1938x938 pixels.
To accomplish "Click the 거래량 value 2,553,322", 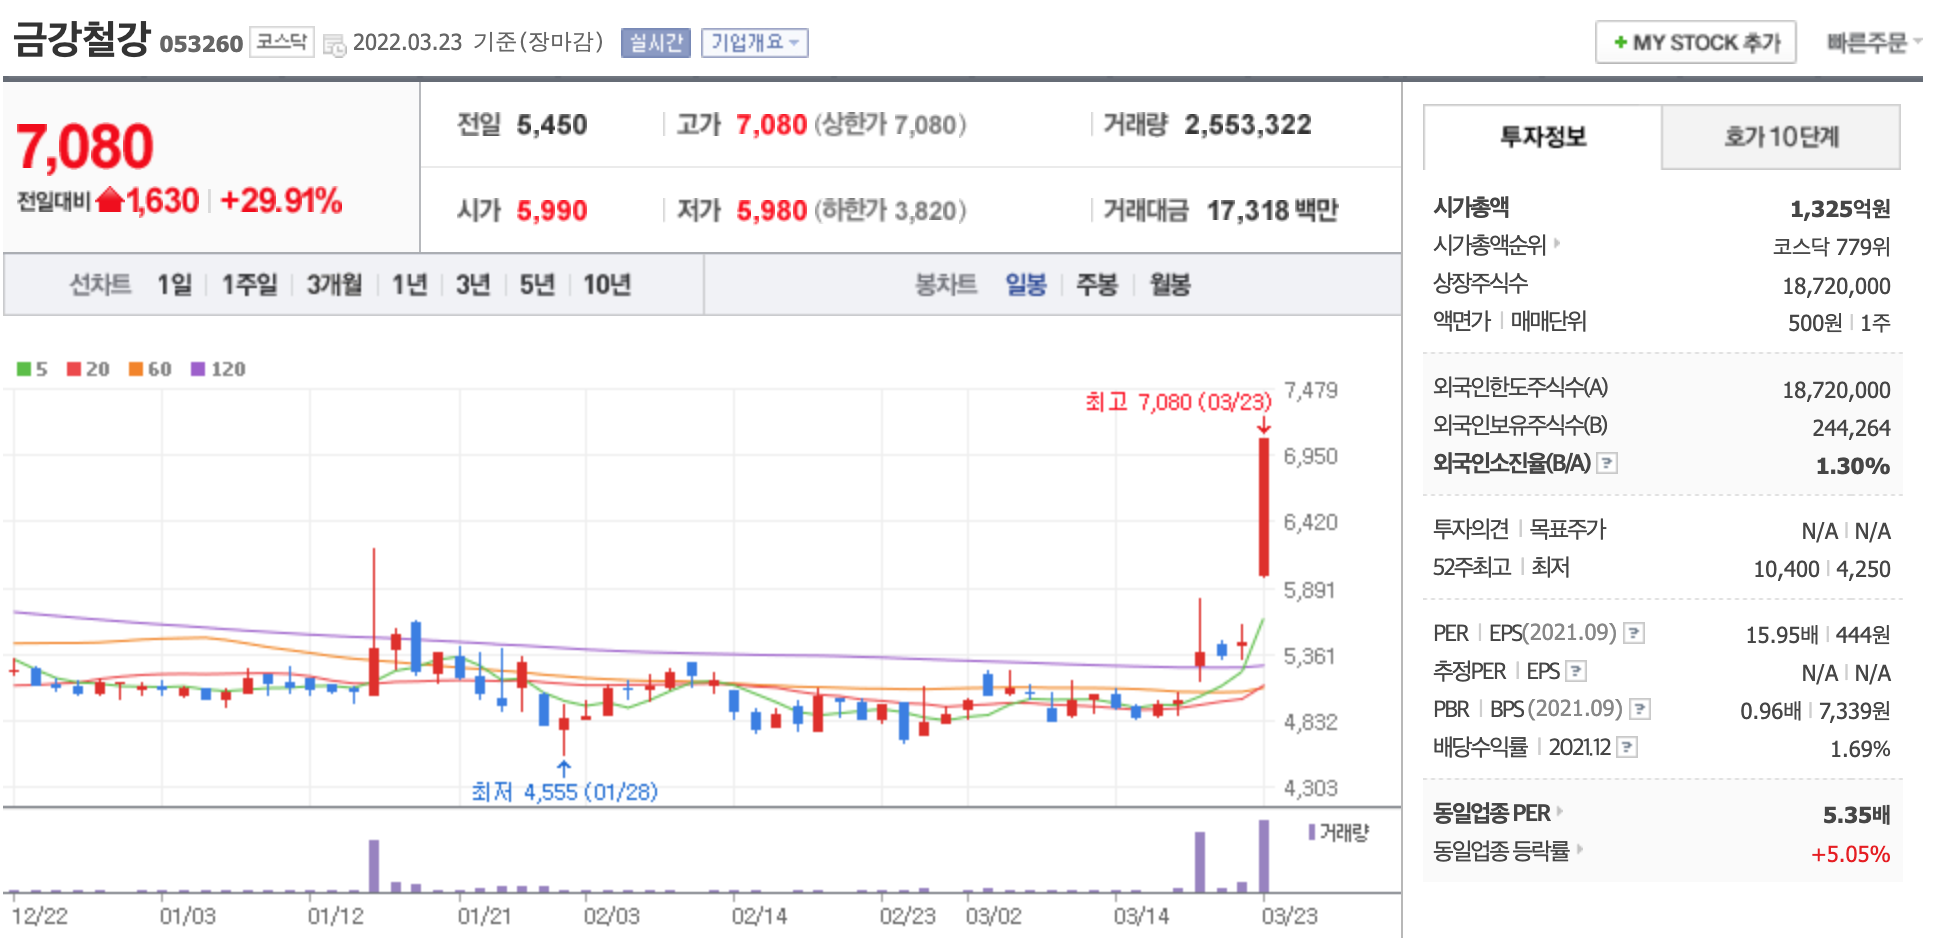I will (1248, 125).
